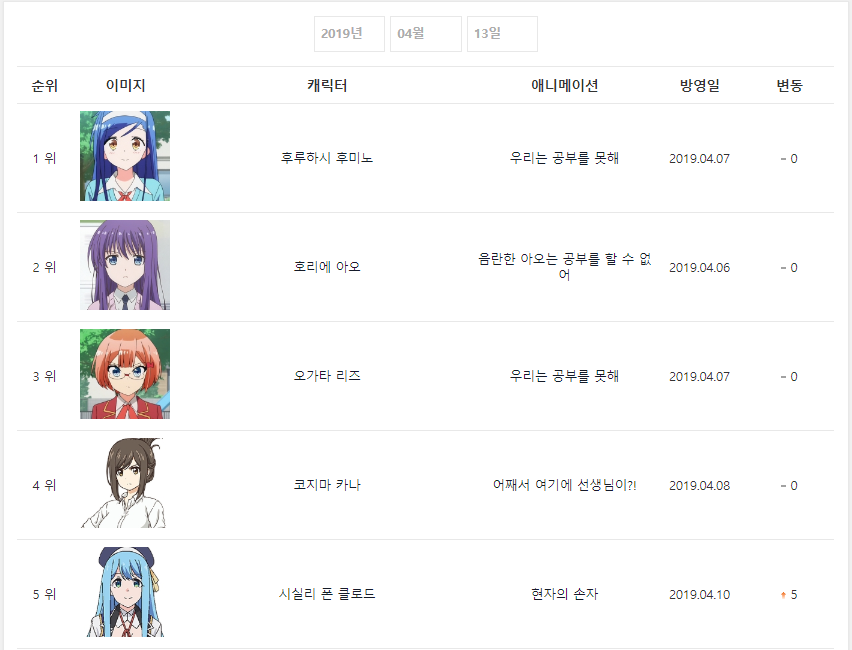Open the 13일 day dropdown

click(502, 34)
